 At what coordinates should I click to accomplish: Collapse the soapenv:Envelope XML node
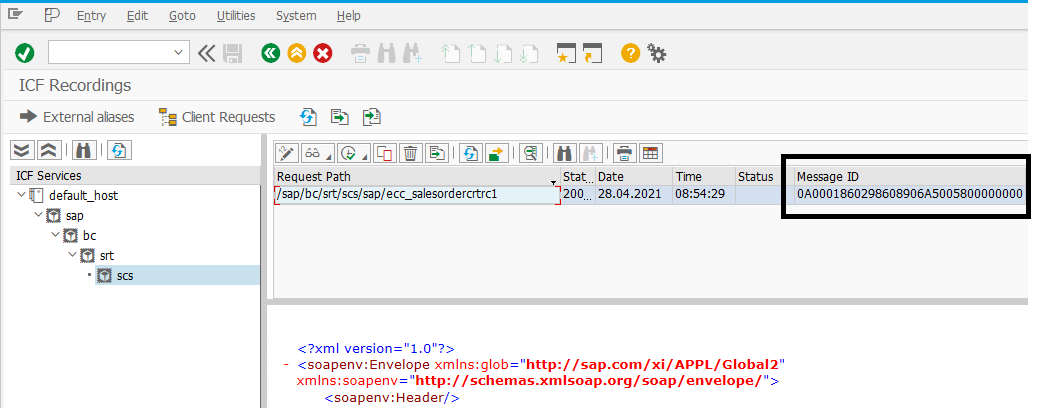point(286,365)
